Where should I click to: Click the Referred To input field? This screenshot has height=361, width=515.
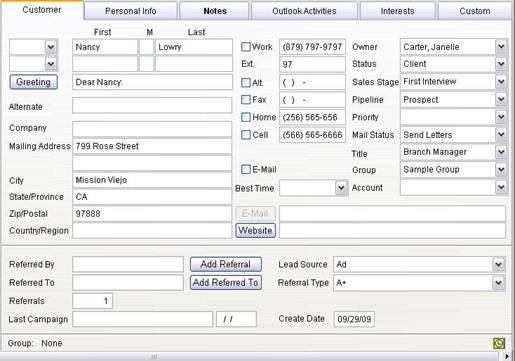coord(128,283)
